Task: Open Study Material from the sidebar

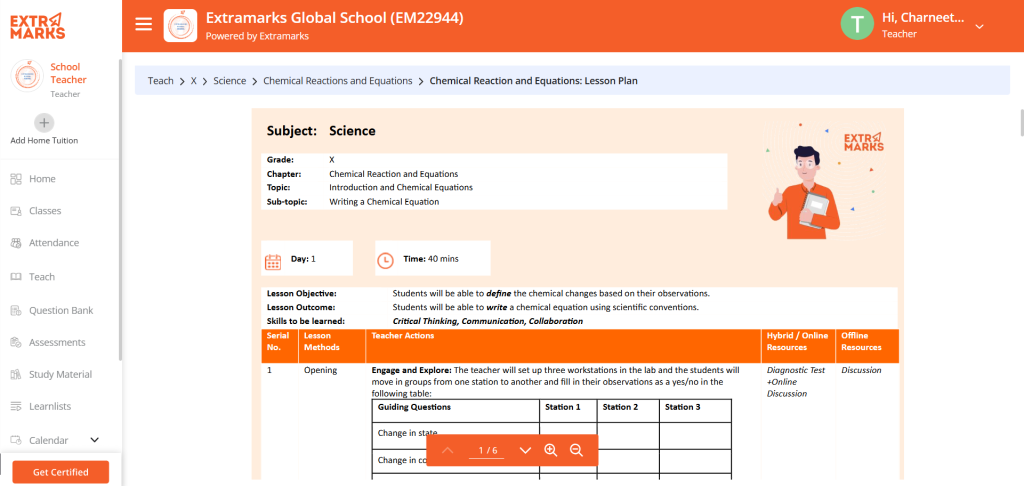Action: [60, 374]
